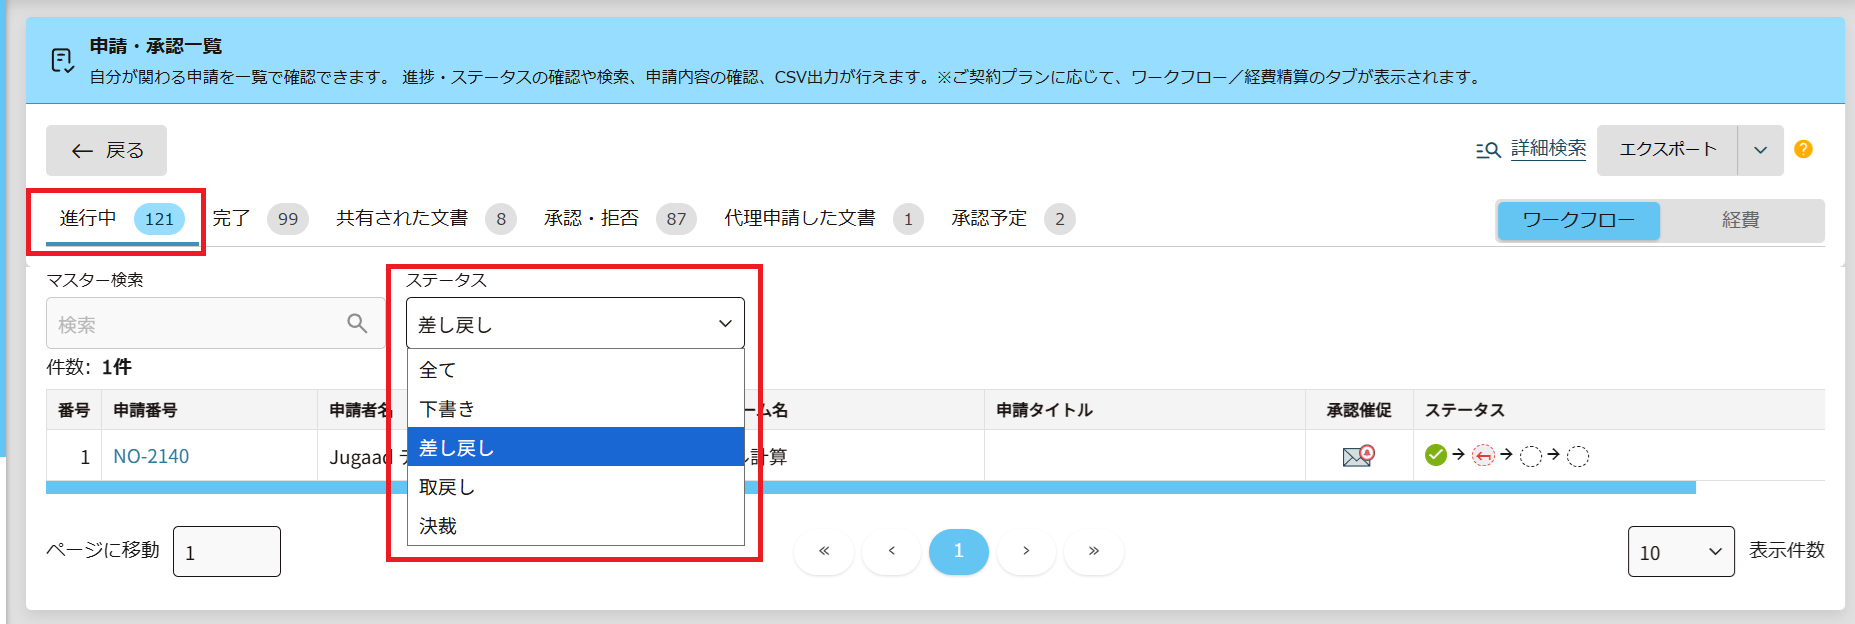Click the orange help question mark icon

(1803, 149)
